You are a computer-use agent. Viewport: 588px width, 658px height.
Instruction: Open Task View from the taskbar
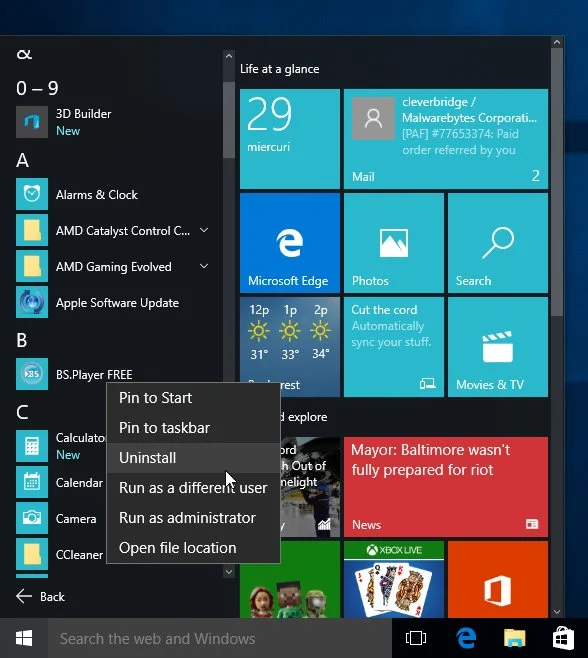click(x=416, y=638)
